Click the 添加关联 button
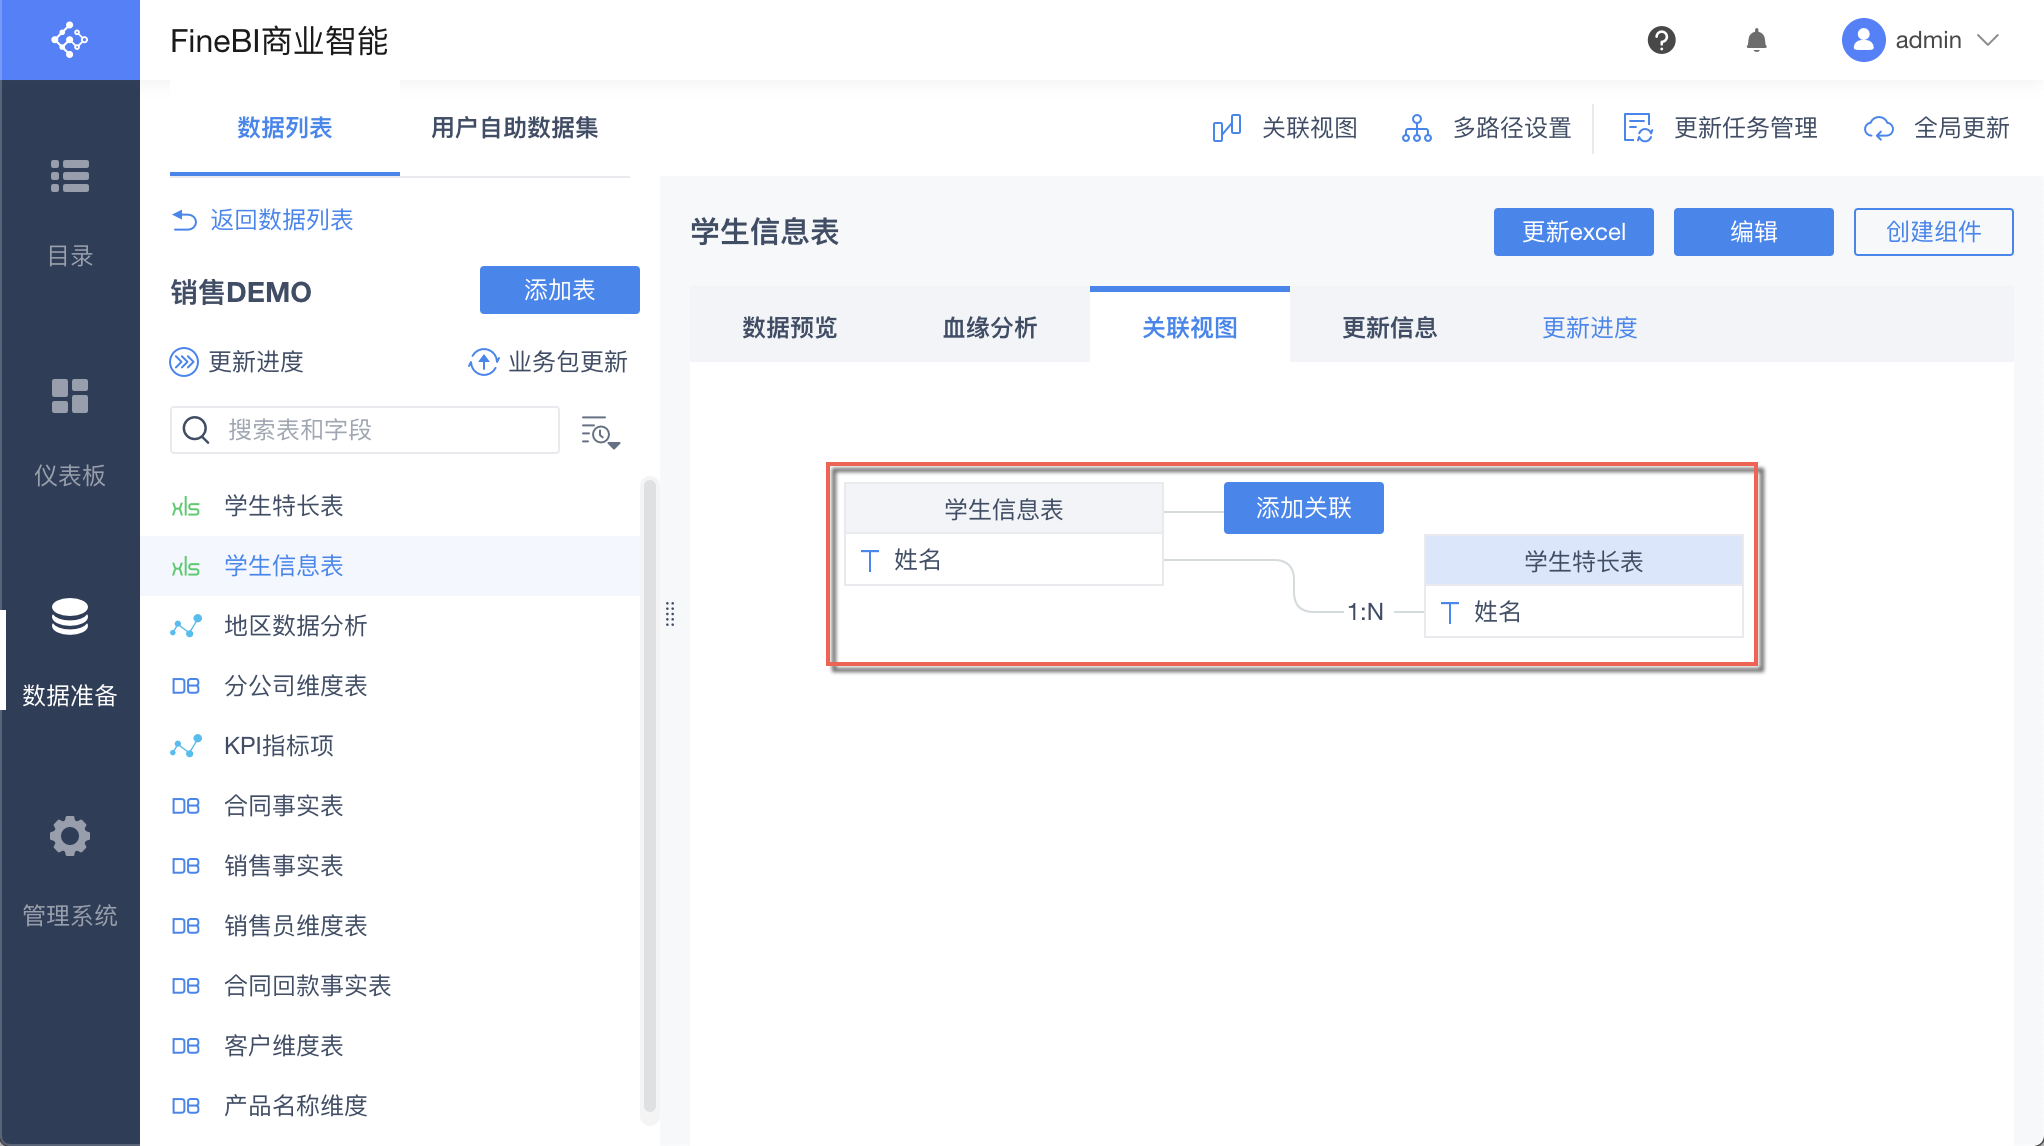2044x1146 pixels. (x=1303, y=508)
